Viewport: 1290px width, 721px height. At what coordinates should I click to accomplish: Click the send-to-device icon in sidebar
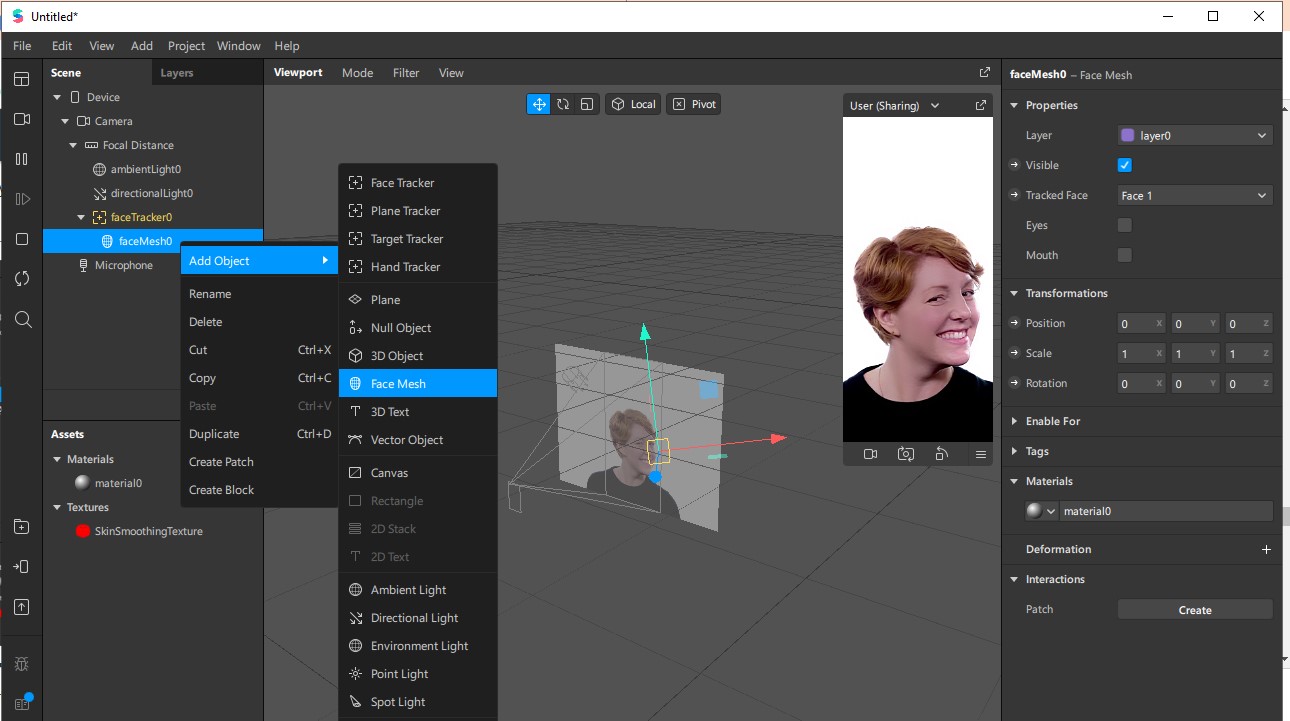pos(22,567)
